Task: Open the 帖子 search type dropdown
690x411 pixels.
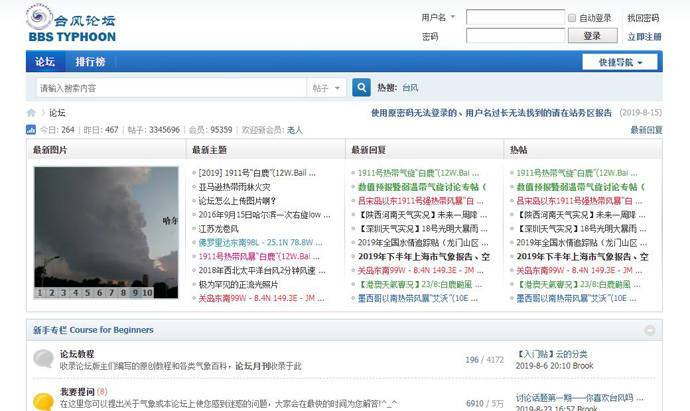Action: (326, 88)
